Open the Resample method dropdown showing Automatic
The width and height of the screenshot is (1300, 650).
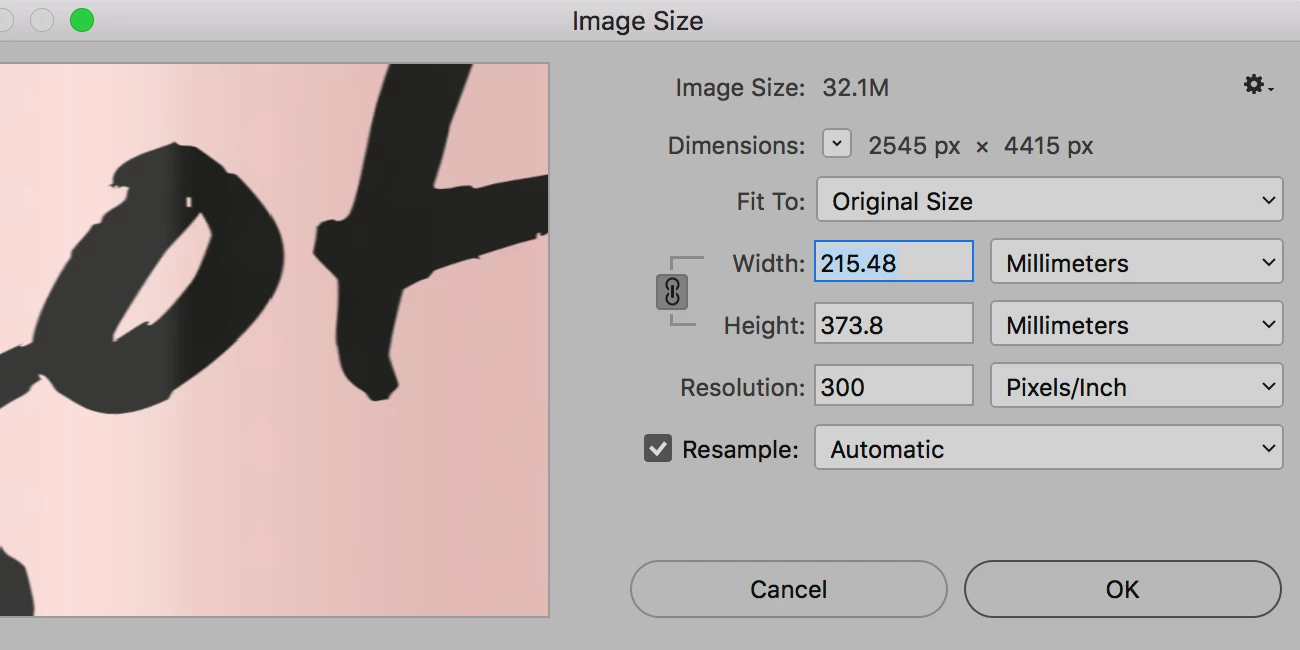point(1048,449)
